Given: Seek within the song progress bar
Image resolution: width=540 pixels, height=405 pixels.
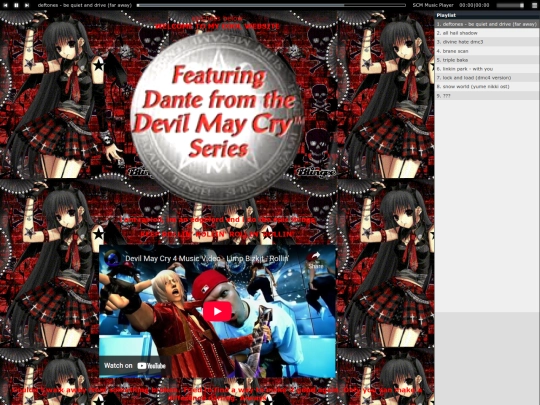Looking at the screenshot, I should pyautogui.click(x=271, y=5).
